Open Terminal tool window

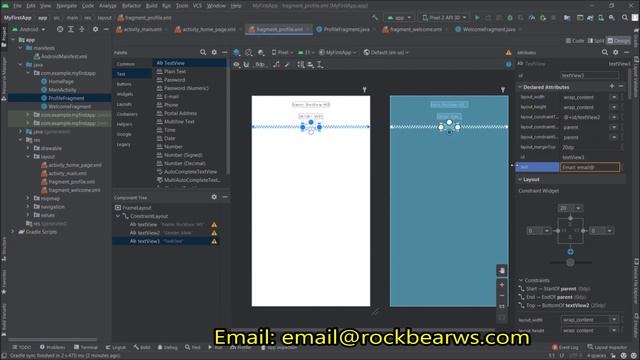(x=85, y=347)
